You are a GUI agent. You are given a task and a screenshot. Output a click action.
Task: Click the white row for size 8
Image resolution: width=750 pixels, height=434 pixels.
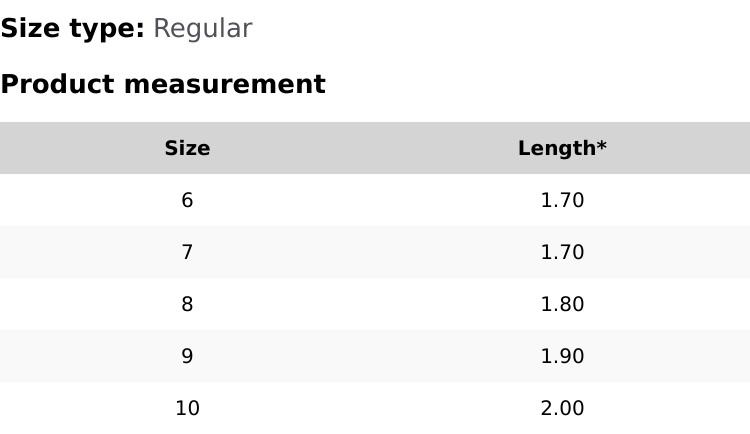pyautogui.click(x=375, y=304)
